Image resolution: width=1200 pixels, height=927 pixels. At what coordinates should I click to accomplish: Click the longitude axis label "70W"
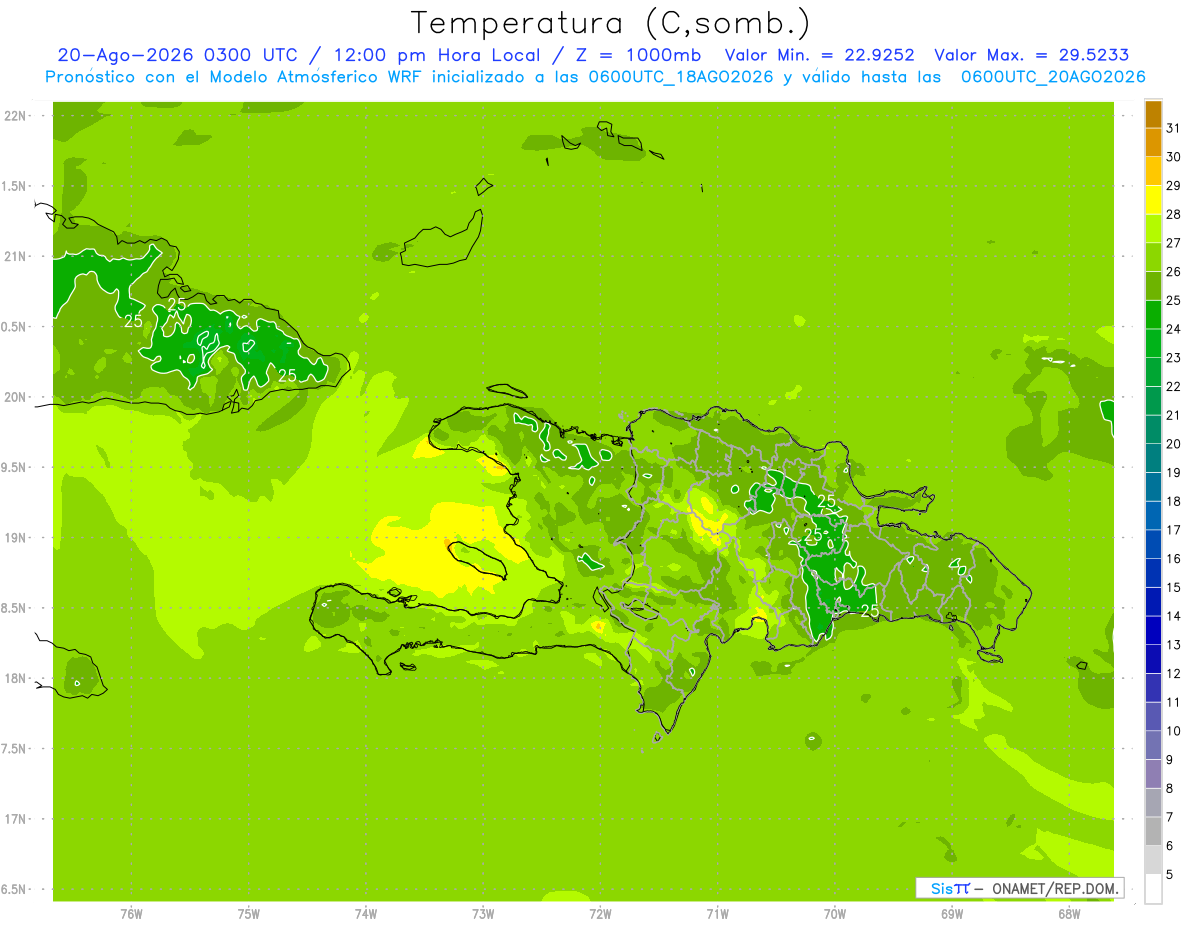click(x=835, y=914)
